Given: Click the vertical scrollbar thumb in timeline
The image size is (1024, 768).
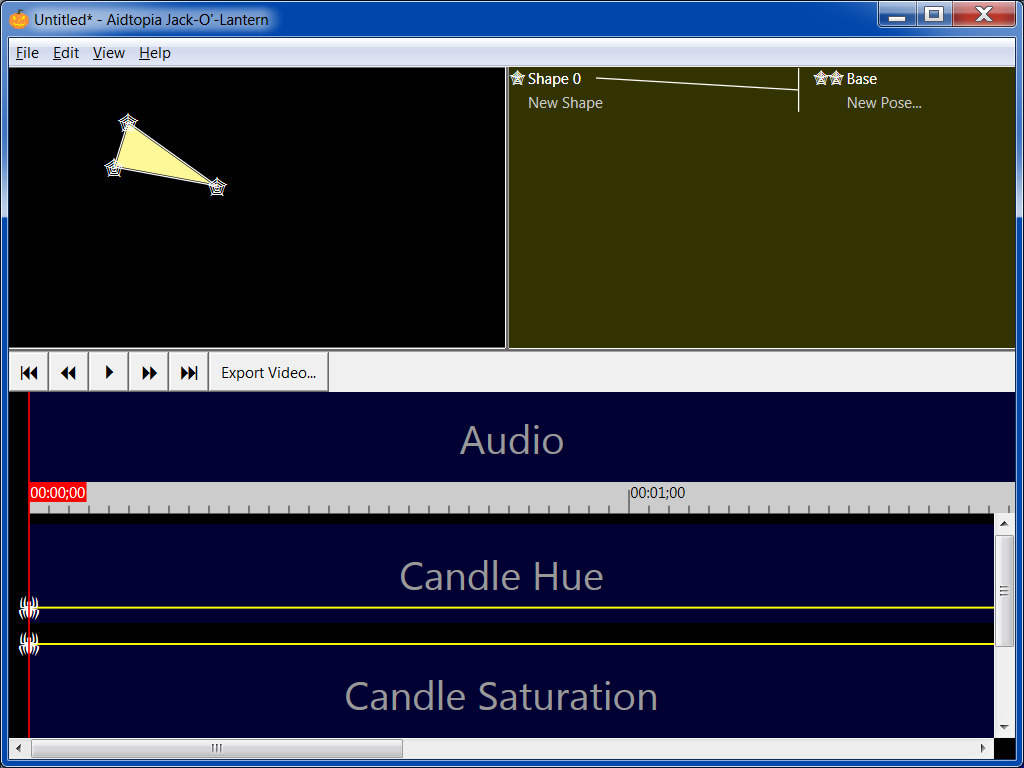Looking at the screenshot, I should pos(1004,590).
